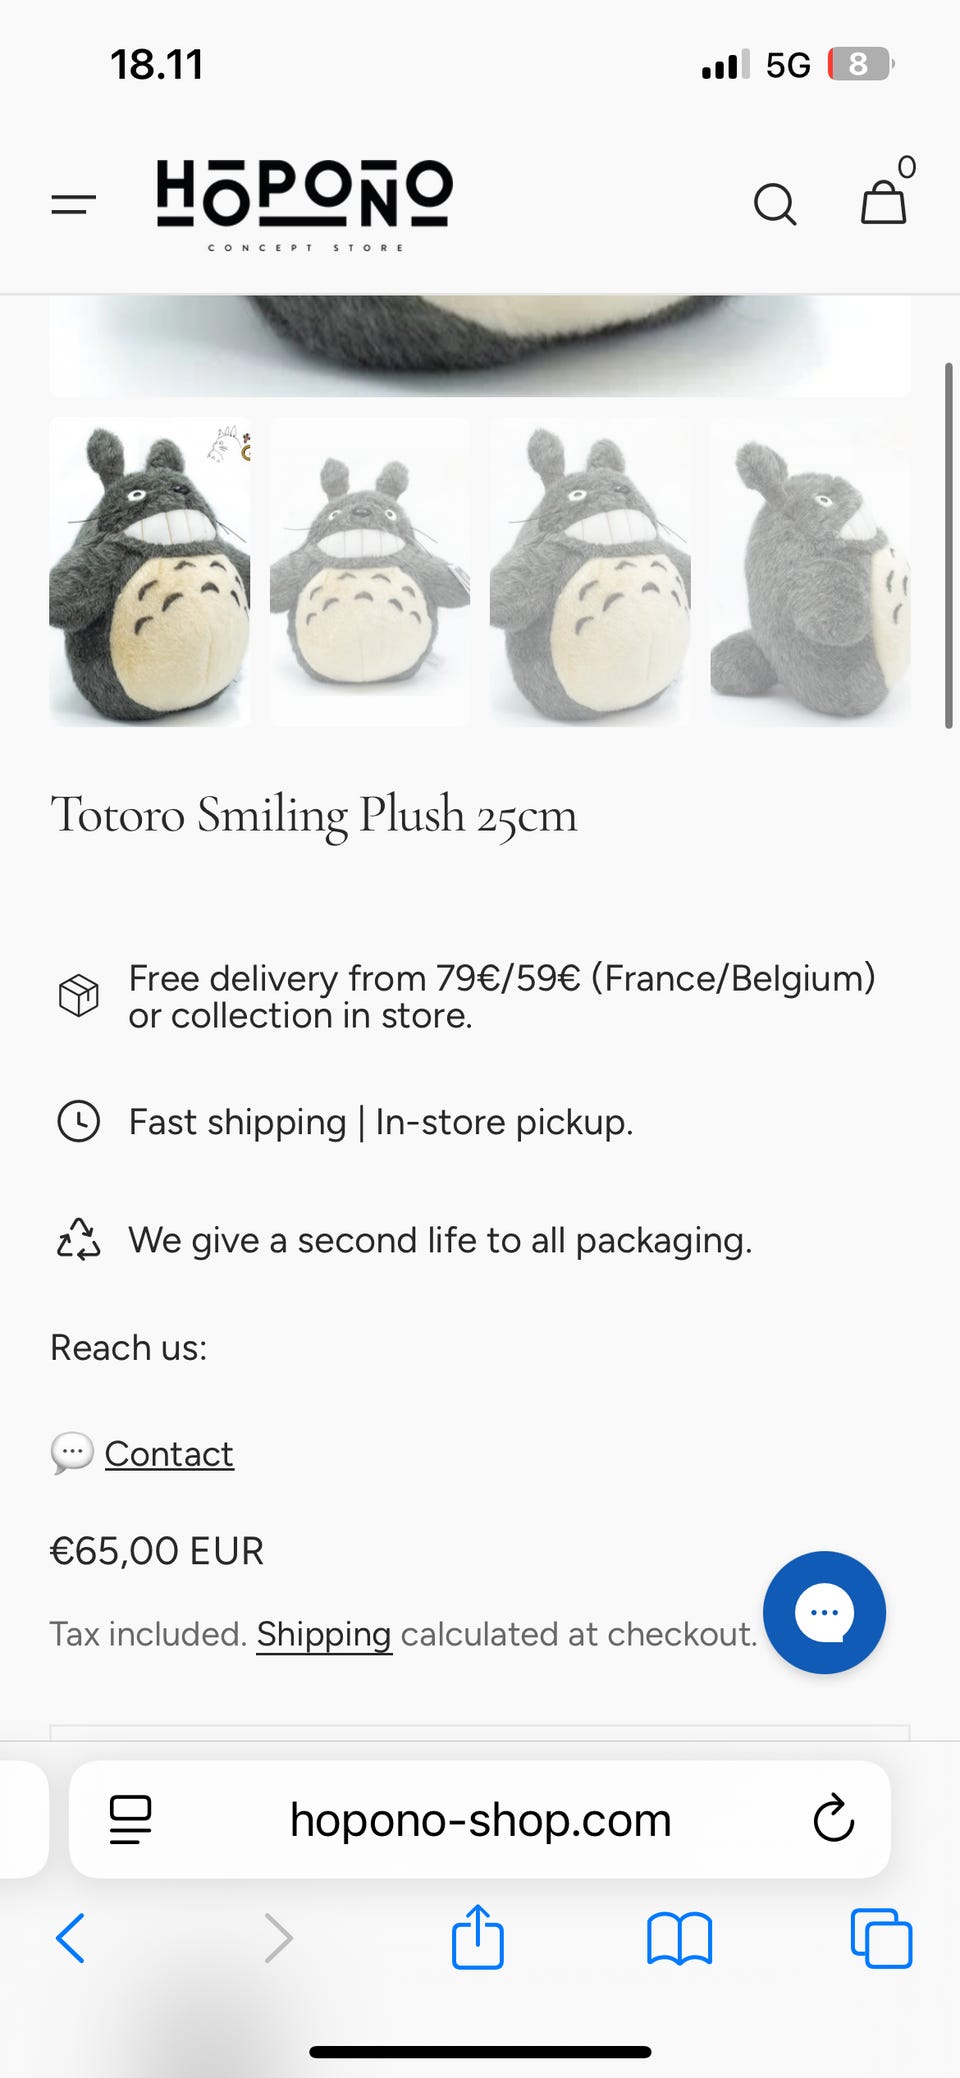Open Safari bookmarks book icon
Screen dimensions: 960x2078
(x=679, y=1939)
